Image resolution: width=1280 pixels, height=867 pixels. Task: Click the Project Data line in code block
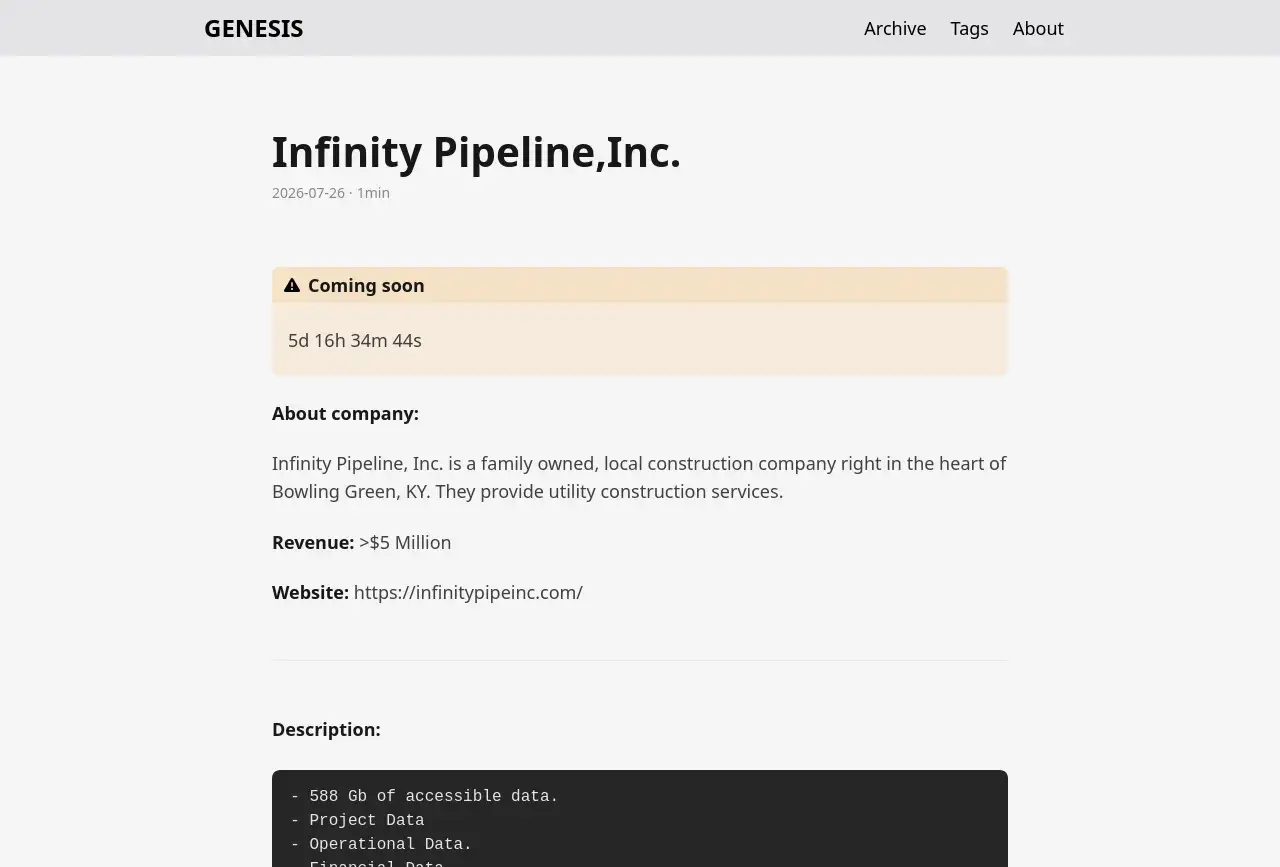(358, 821)
